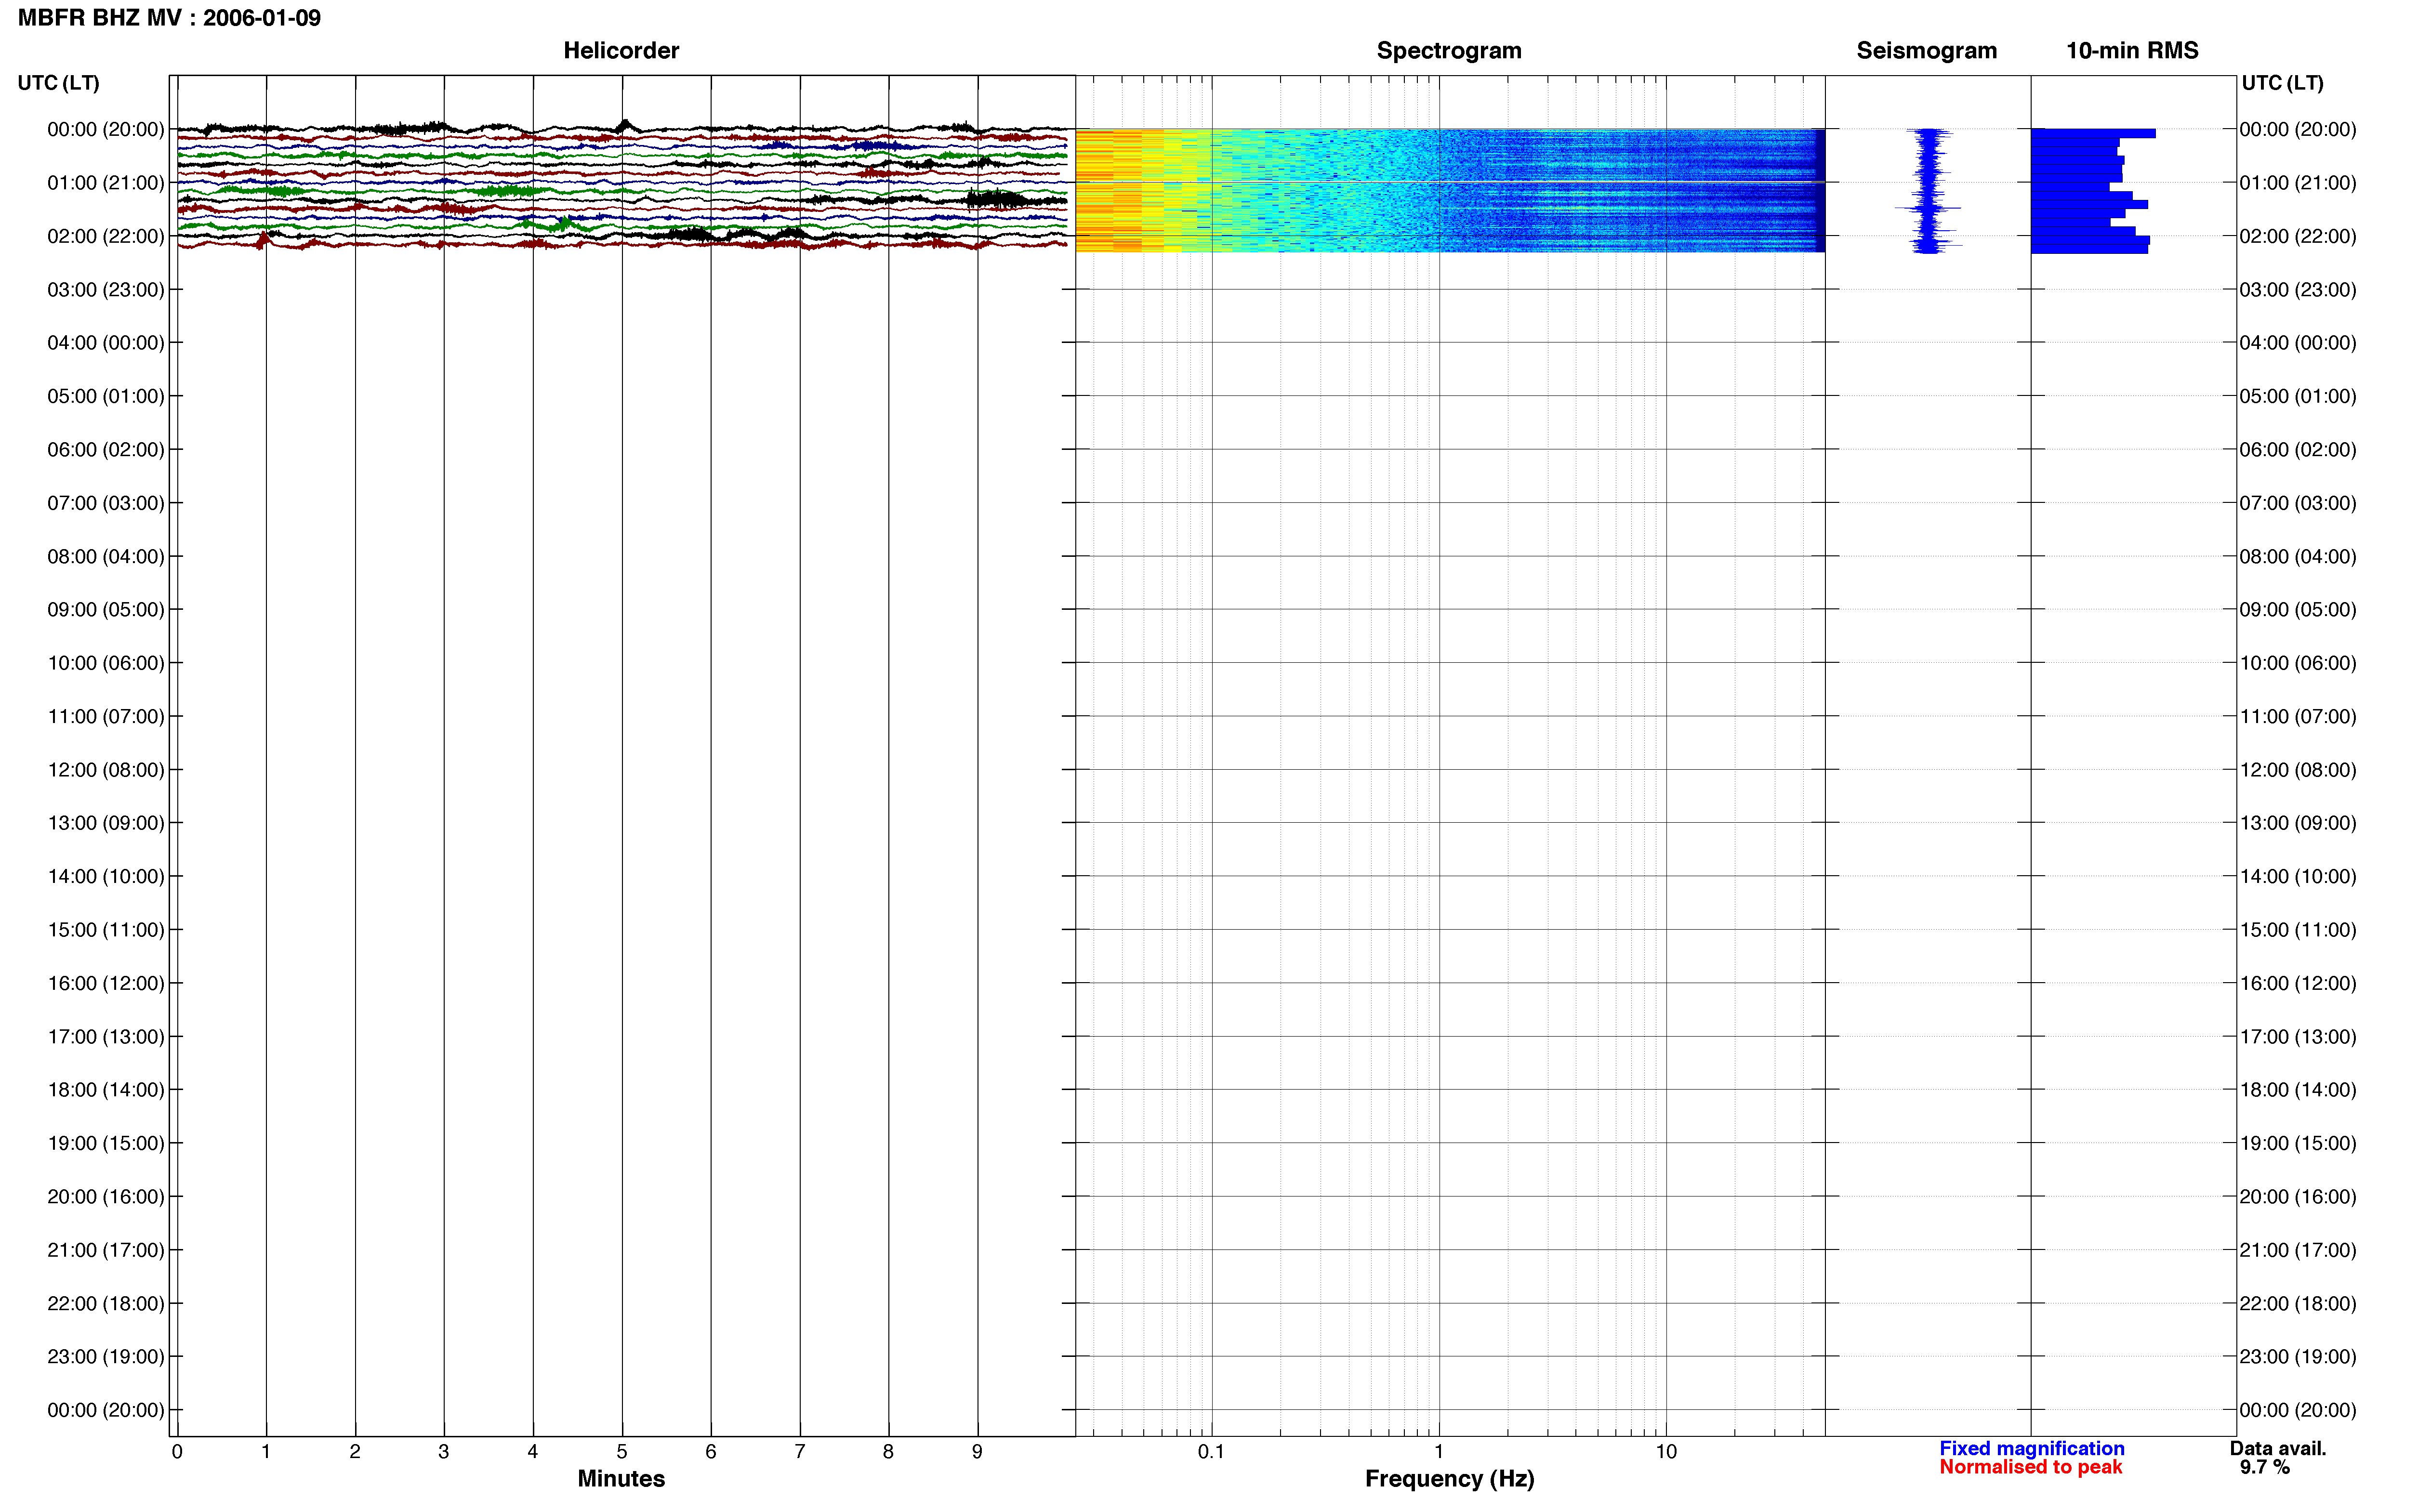Image resolution: width=2418 pixels, height=1512 pixels.
Task: Click the '06:00 (02:00)' label on left axis
Action: (106, 450)
